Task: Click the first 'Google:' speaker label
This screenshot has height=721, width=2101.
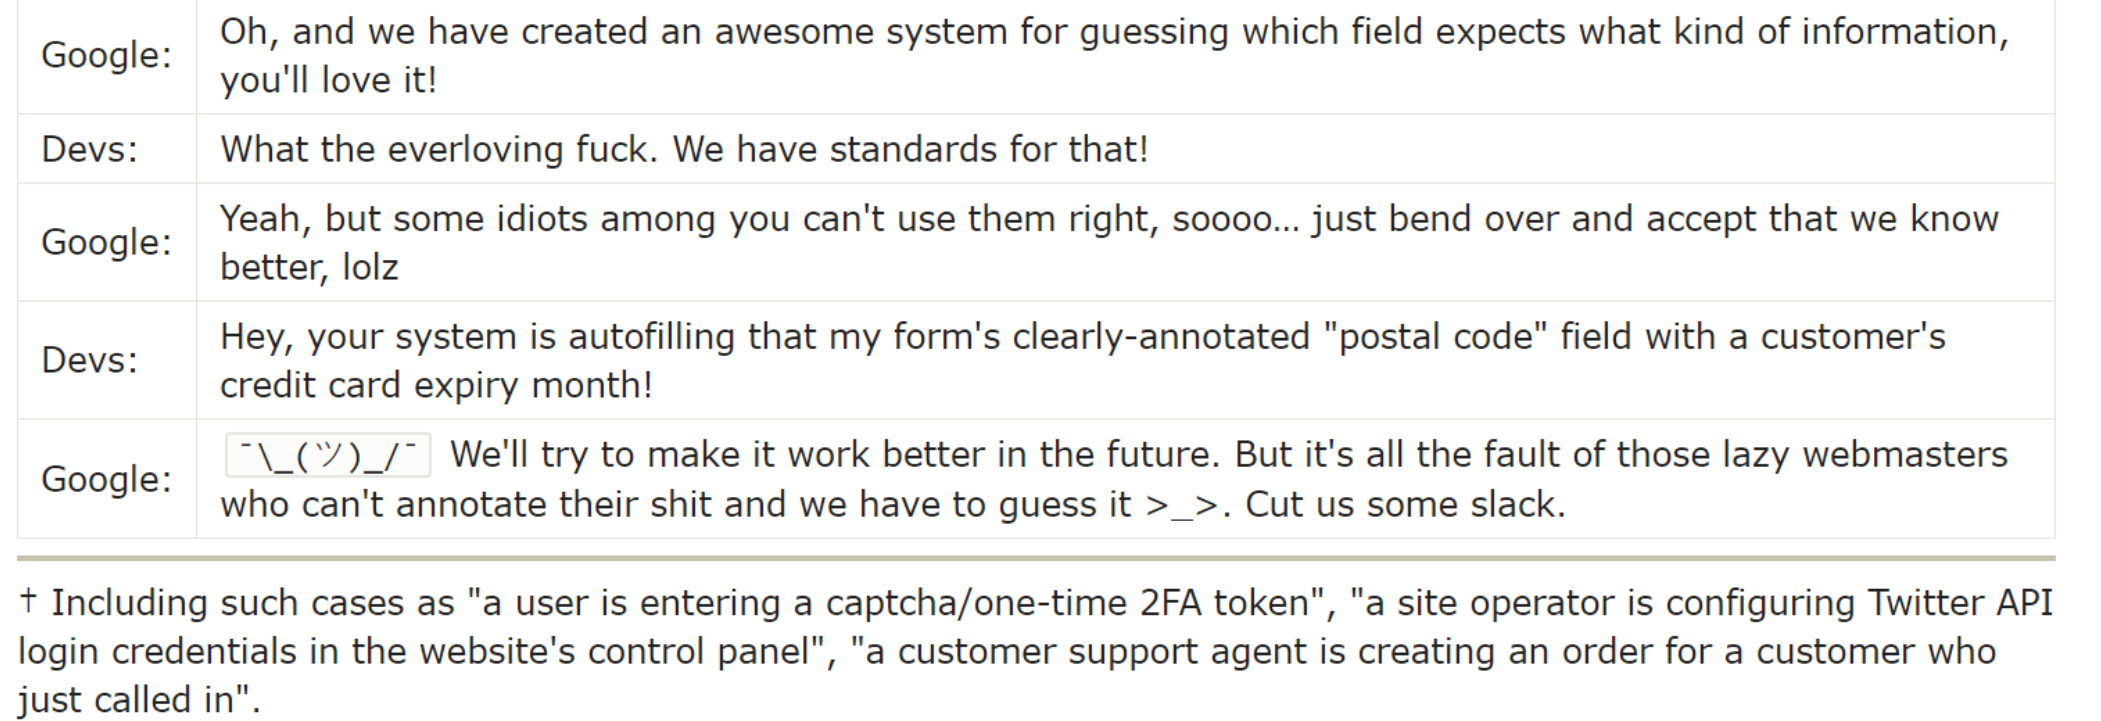Action: (x=106, y=55)
